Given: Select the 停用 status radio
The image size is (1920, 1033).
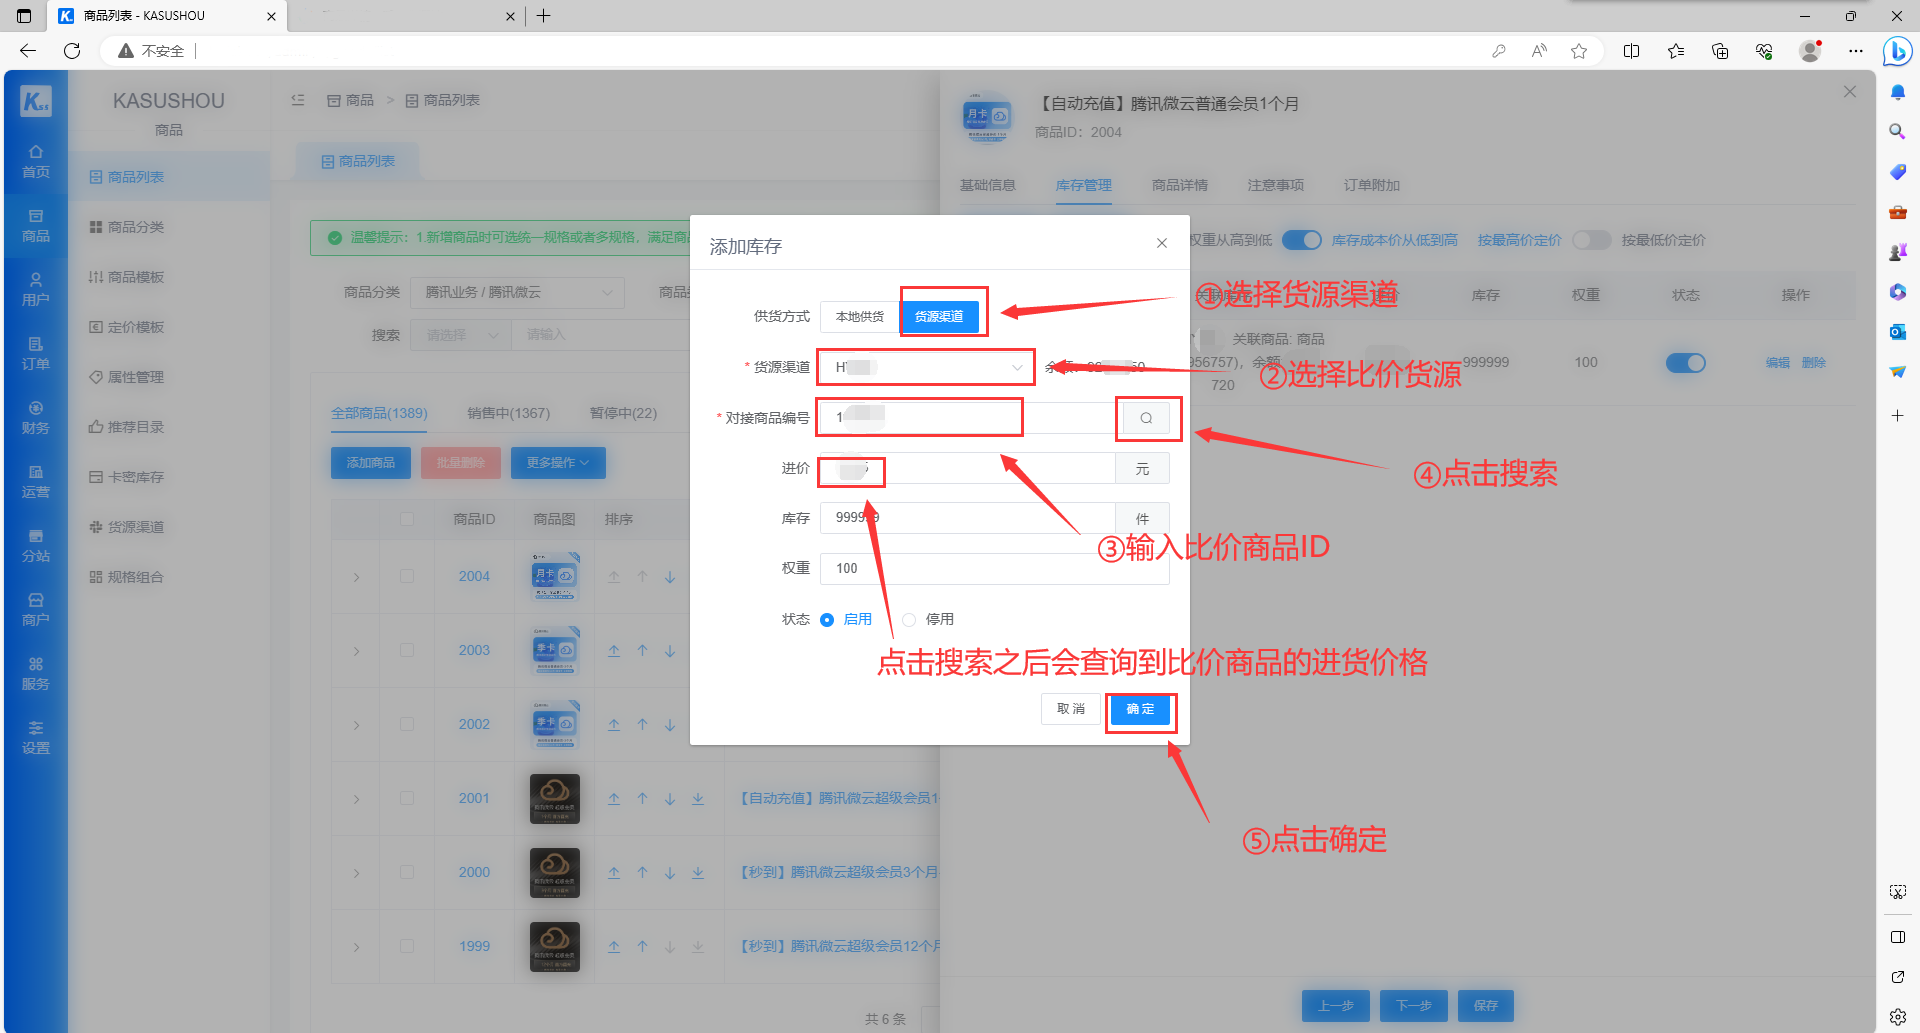Looking at the screenshot, I should pyautogui.click(x=928, y=619).
